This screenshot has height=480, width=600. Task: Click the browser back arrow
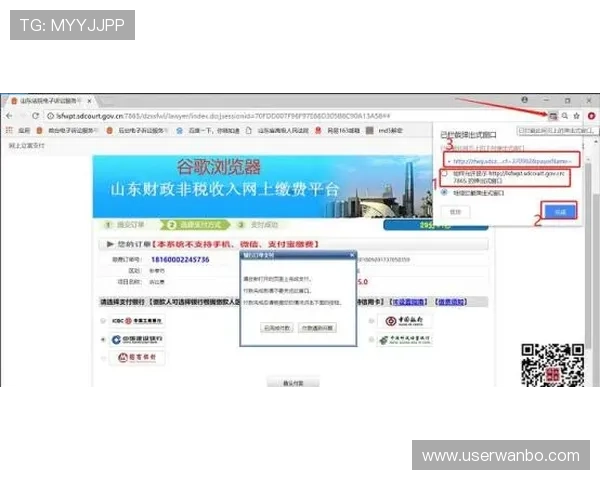coord(9,116)
